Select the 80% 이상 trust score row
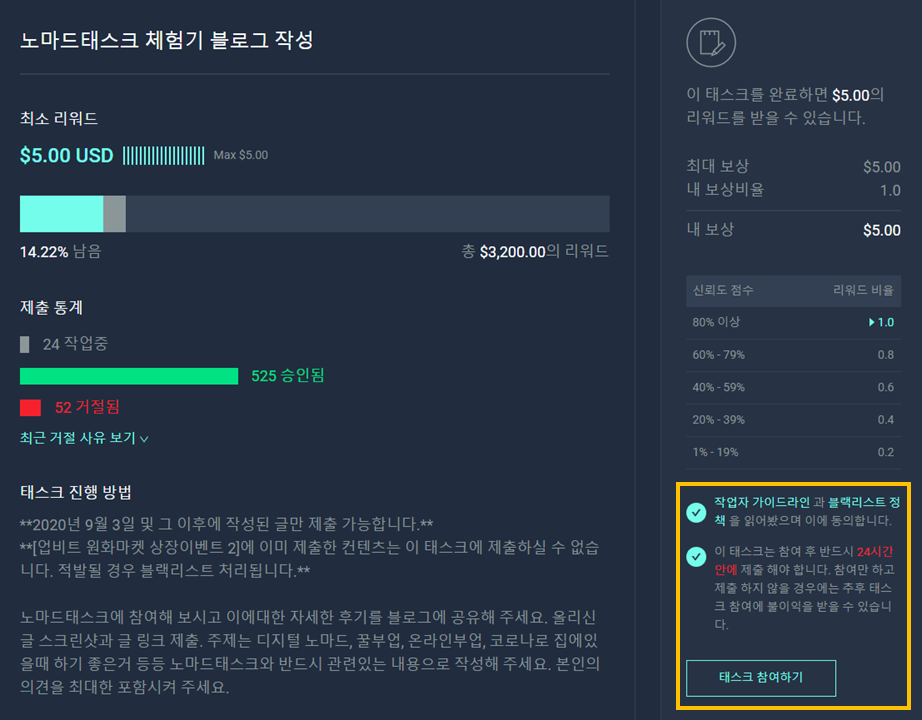 coord(793,322)
